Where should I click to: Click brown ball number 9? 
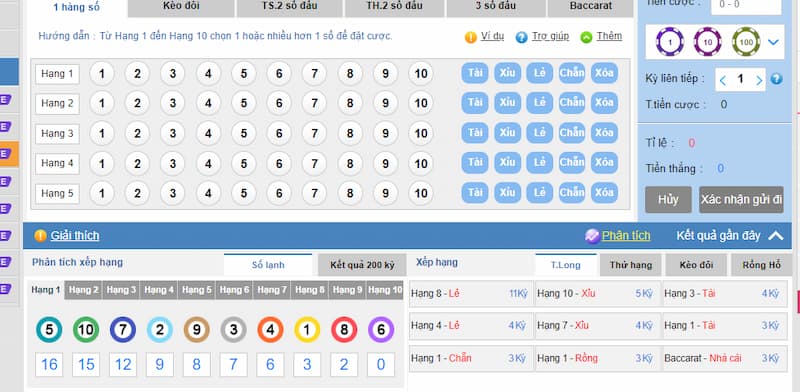tap(196, 330)
